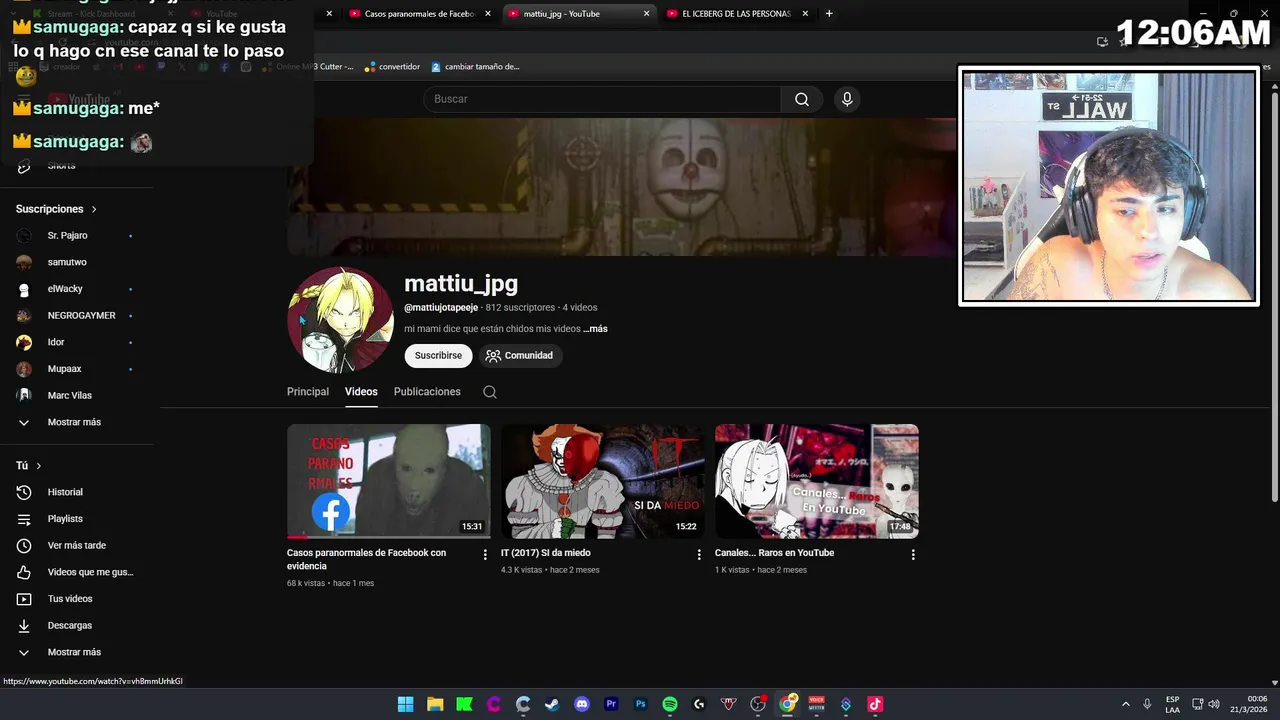
Task: Expand channel description with ...más
Action: pyautogui.click(x=595, y=329)
